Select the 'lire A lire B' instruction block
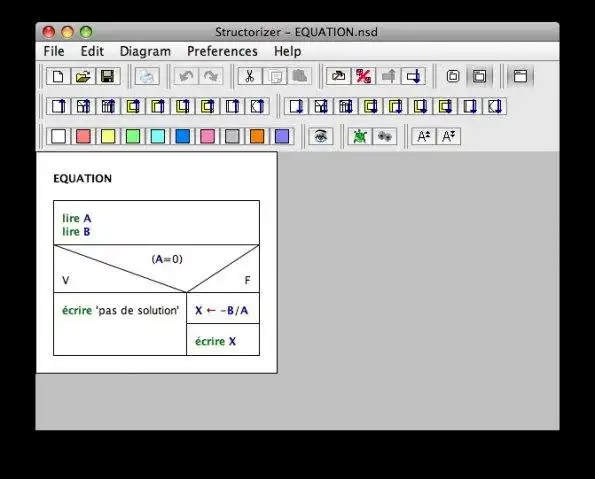 coord(156,223)
